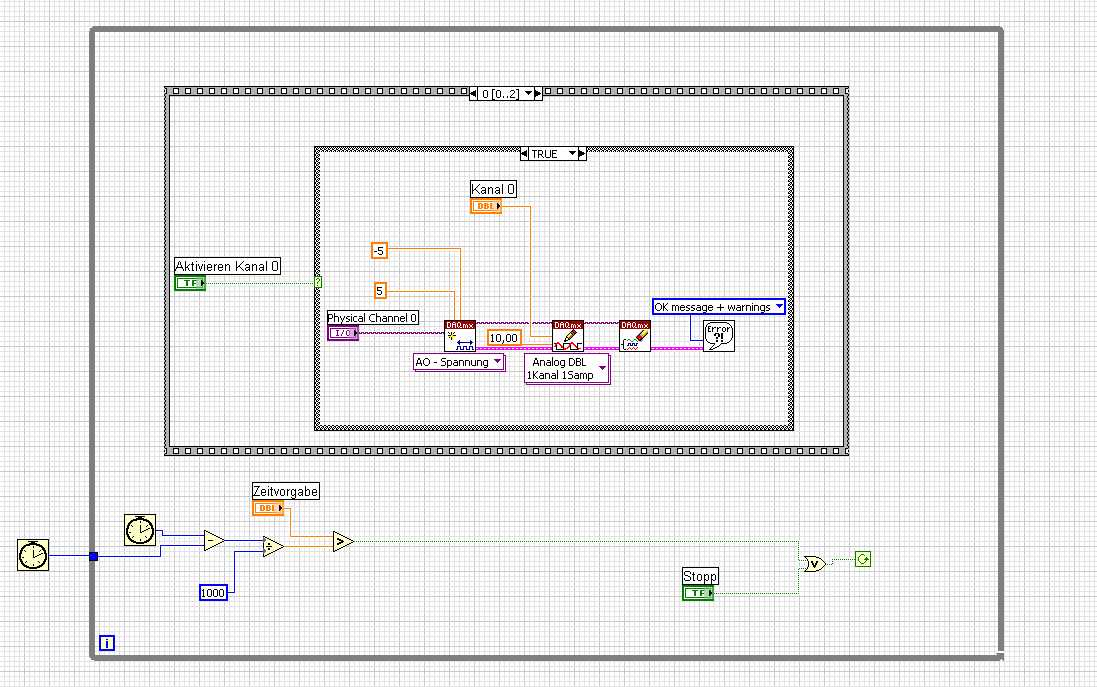The width and height of the screenshot is (1097, 687).
Task: Select the DAQmx Write node
Action: coord(567,336)
